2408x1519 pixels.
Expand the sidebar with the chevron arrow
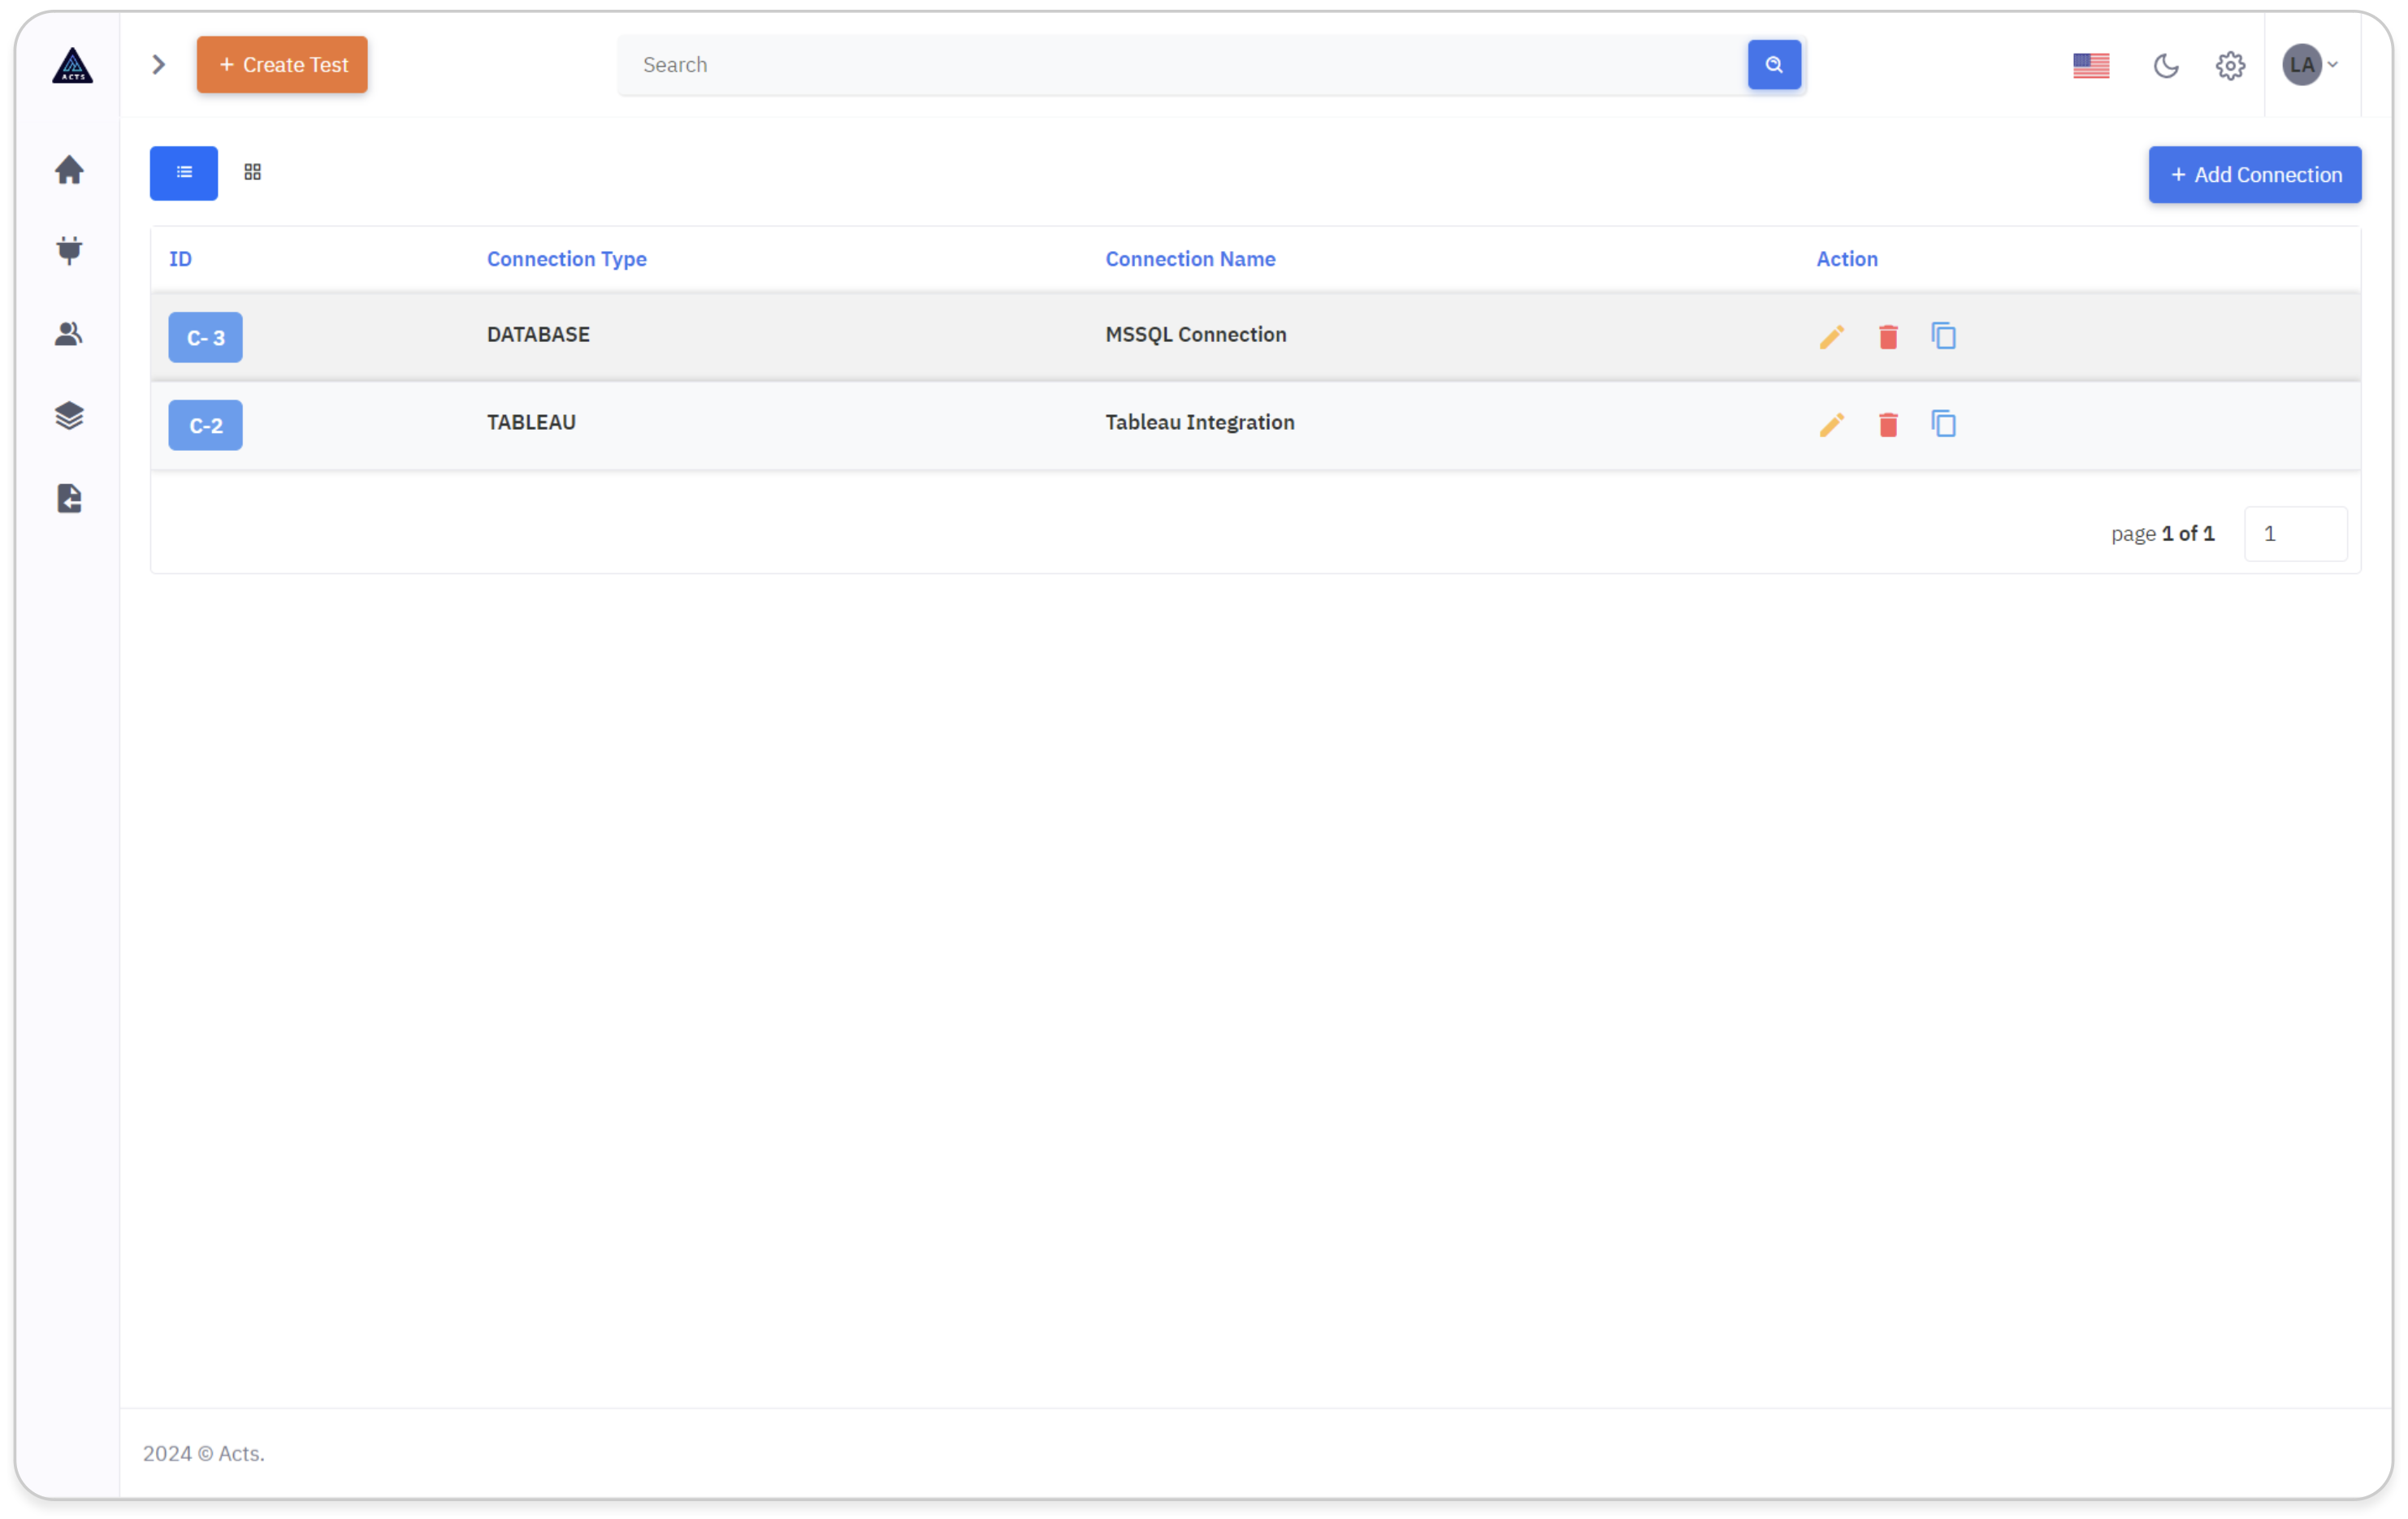coord(158,65)
